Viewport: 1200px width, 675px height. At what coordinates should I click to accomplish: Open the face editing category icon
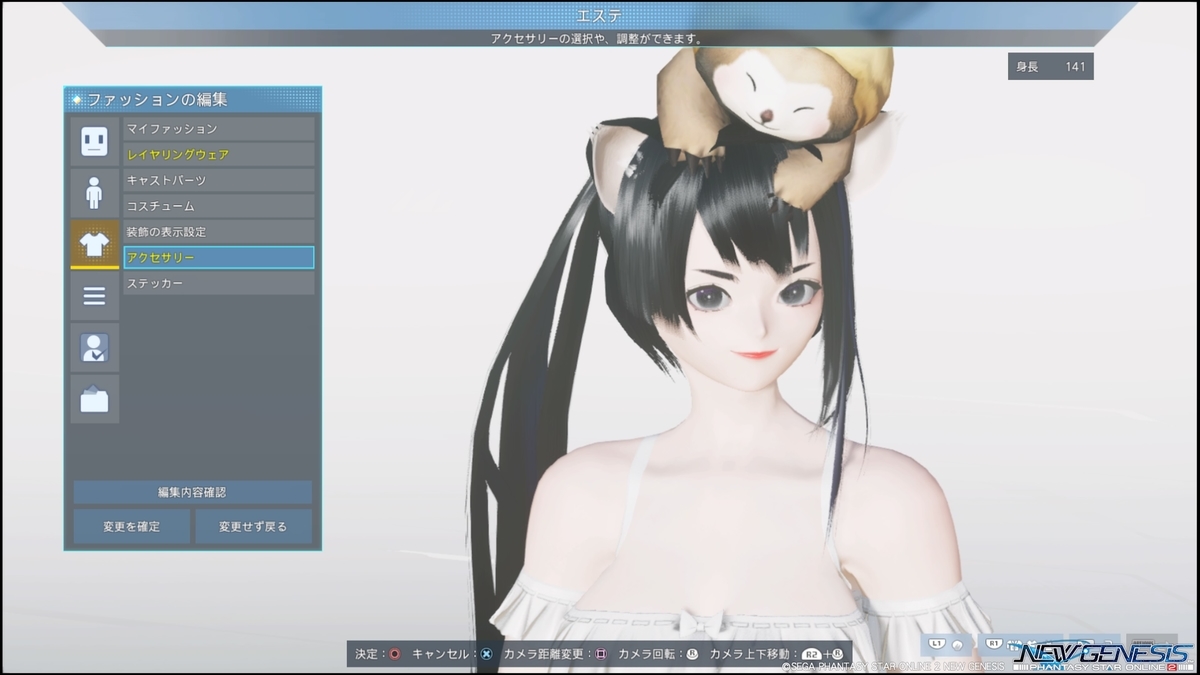(94, 141)
